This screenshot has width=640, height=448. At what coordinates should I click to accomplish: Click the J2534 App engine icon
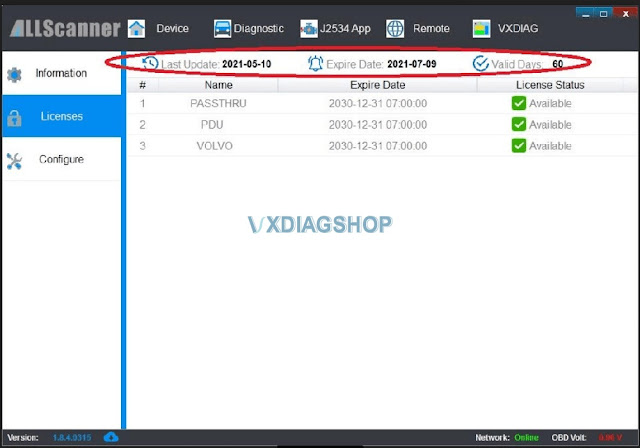(309, 29)
